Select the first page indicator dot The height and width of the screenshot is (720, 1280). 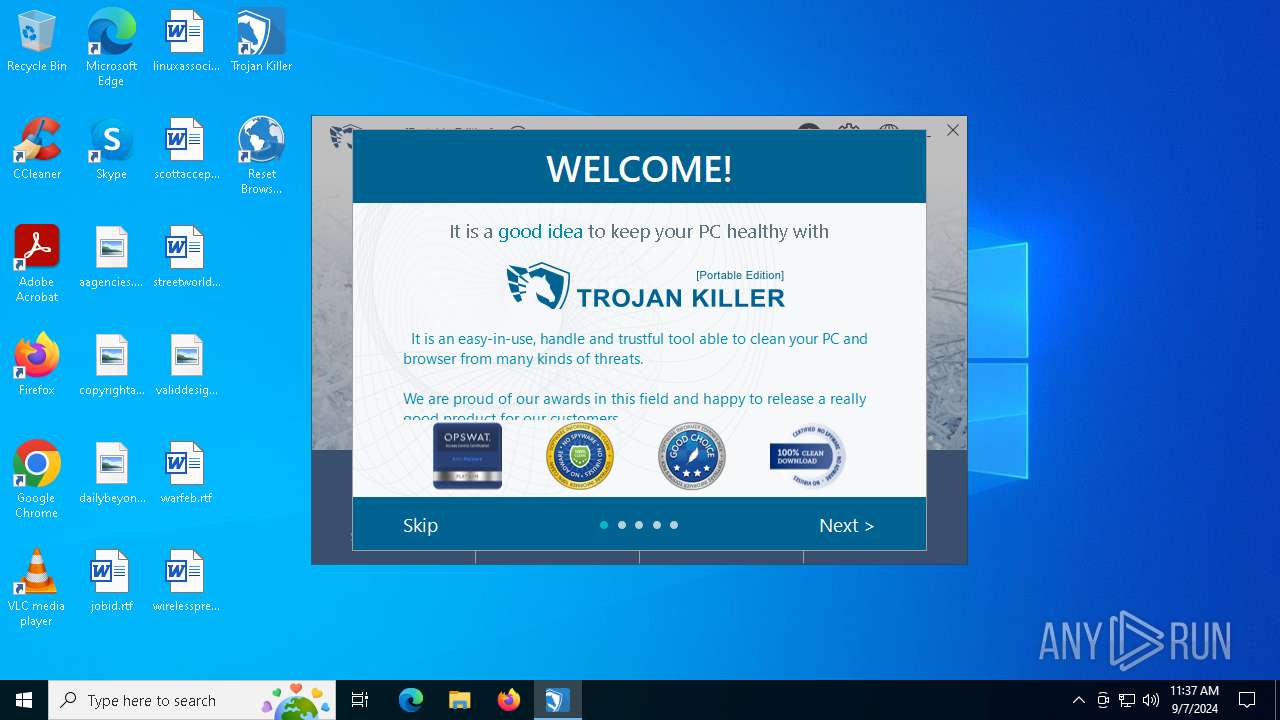(x=604, y=525)
